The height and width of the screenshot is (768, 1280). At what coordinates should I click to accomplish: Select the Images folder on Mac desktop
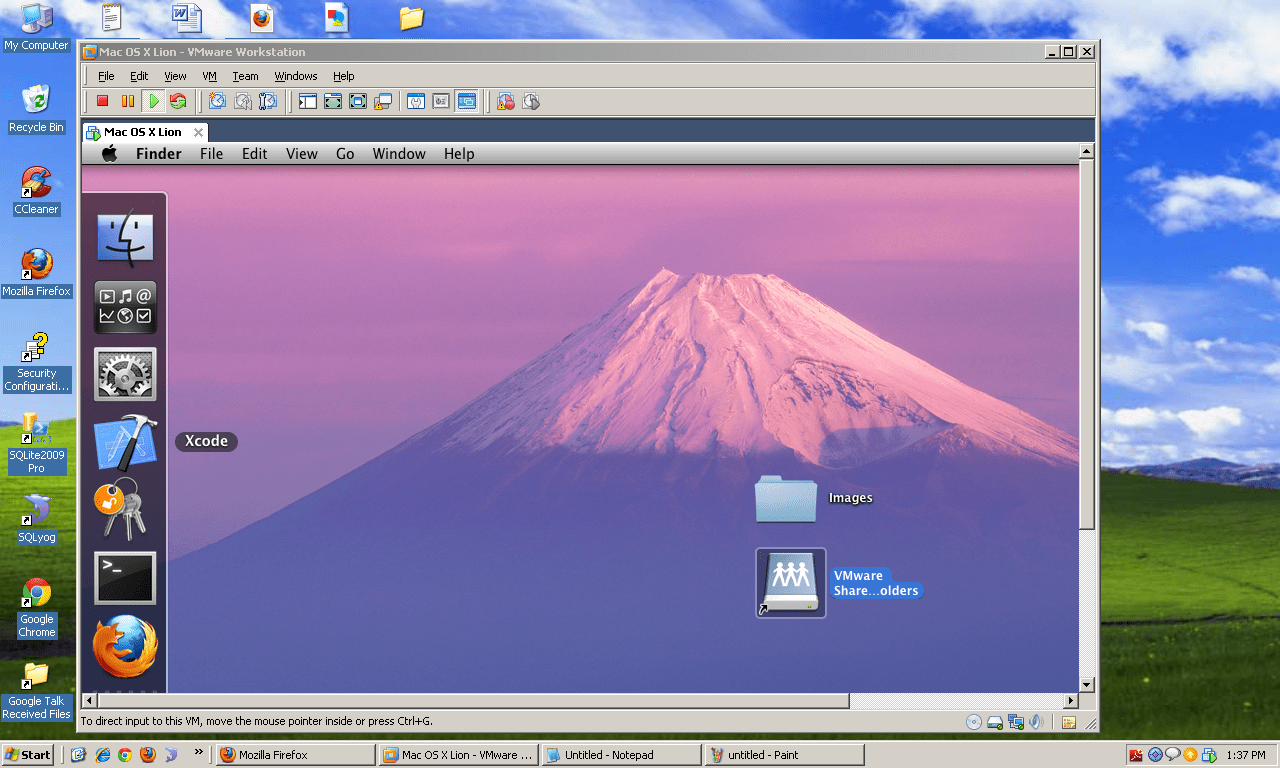(x=786, y=498)
